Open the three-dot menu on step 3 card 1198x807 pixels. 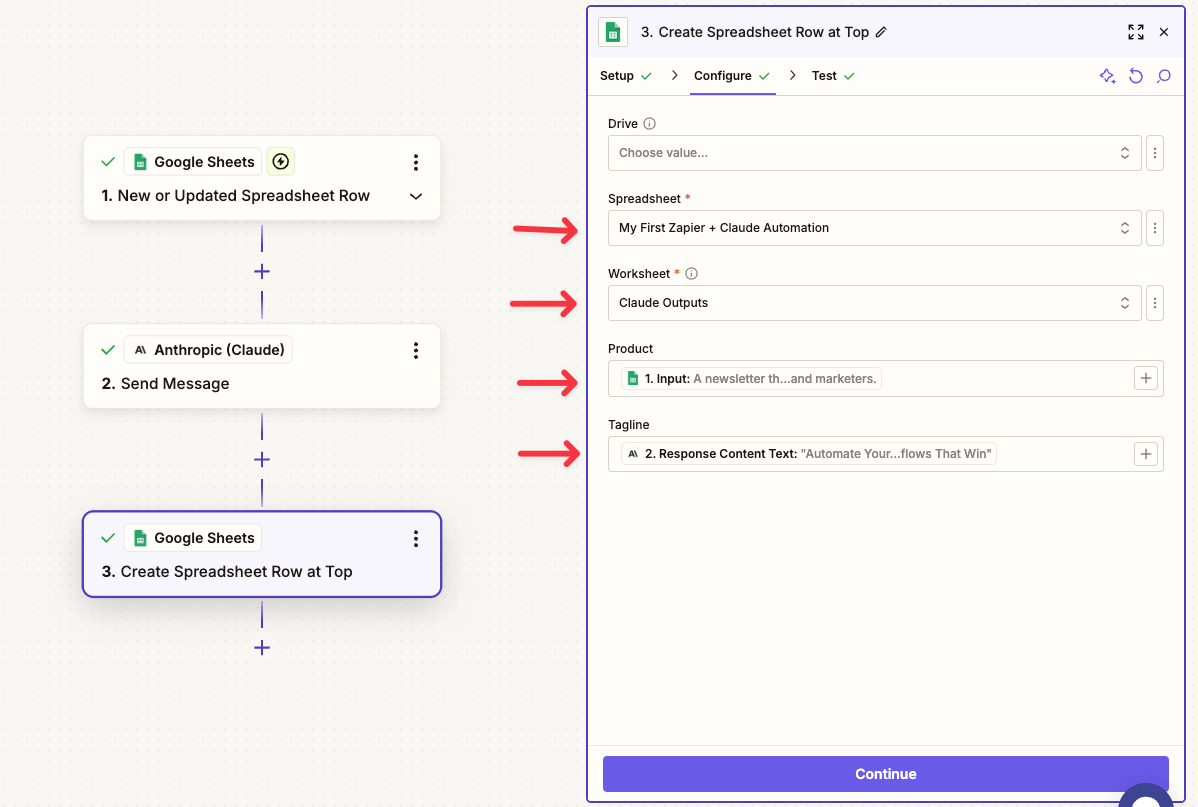416,539
